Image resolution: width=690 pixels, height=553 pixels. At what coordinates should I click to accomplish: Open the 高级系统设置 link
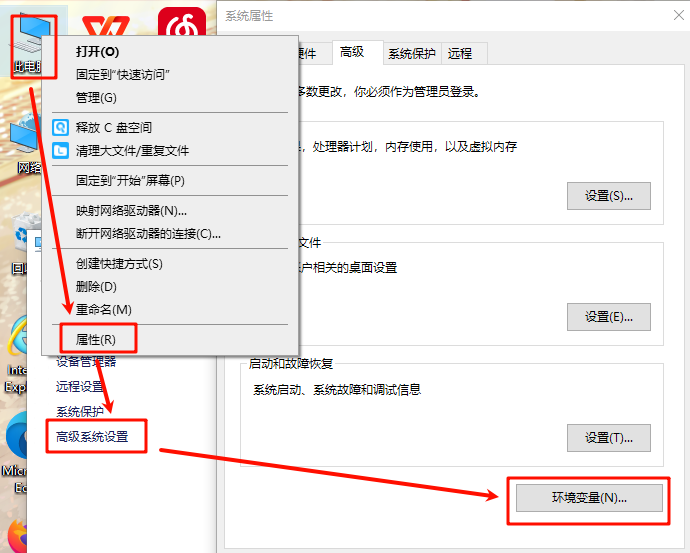(97, 437)
